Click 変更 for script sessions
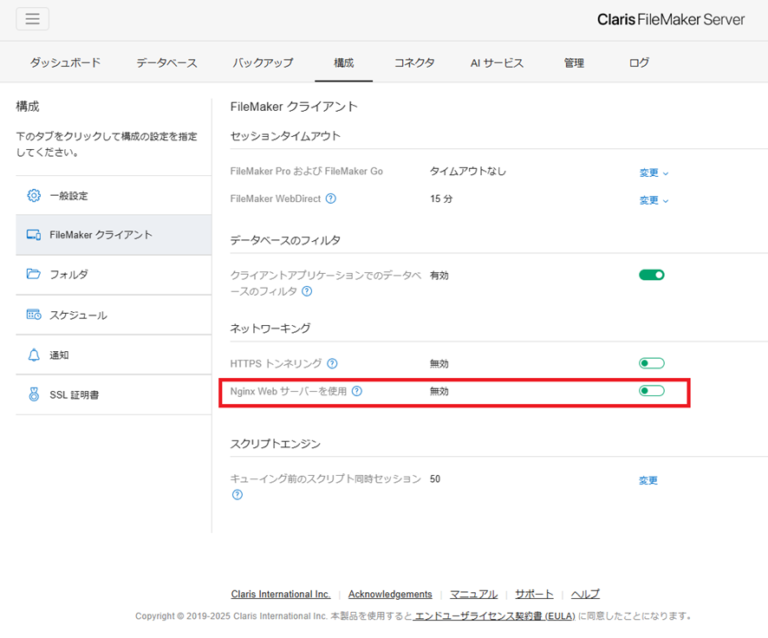The width and height of the screenshot is (768, 638). (x=649, y=480)
